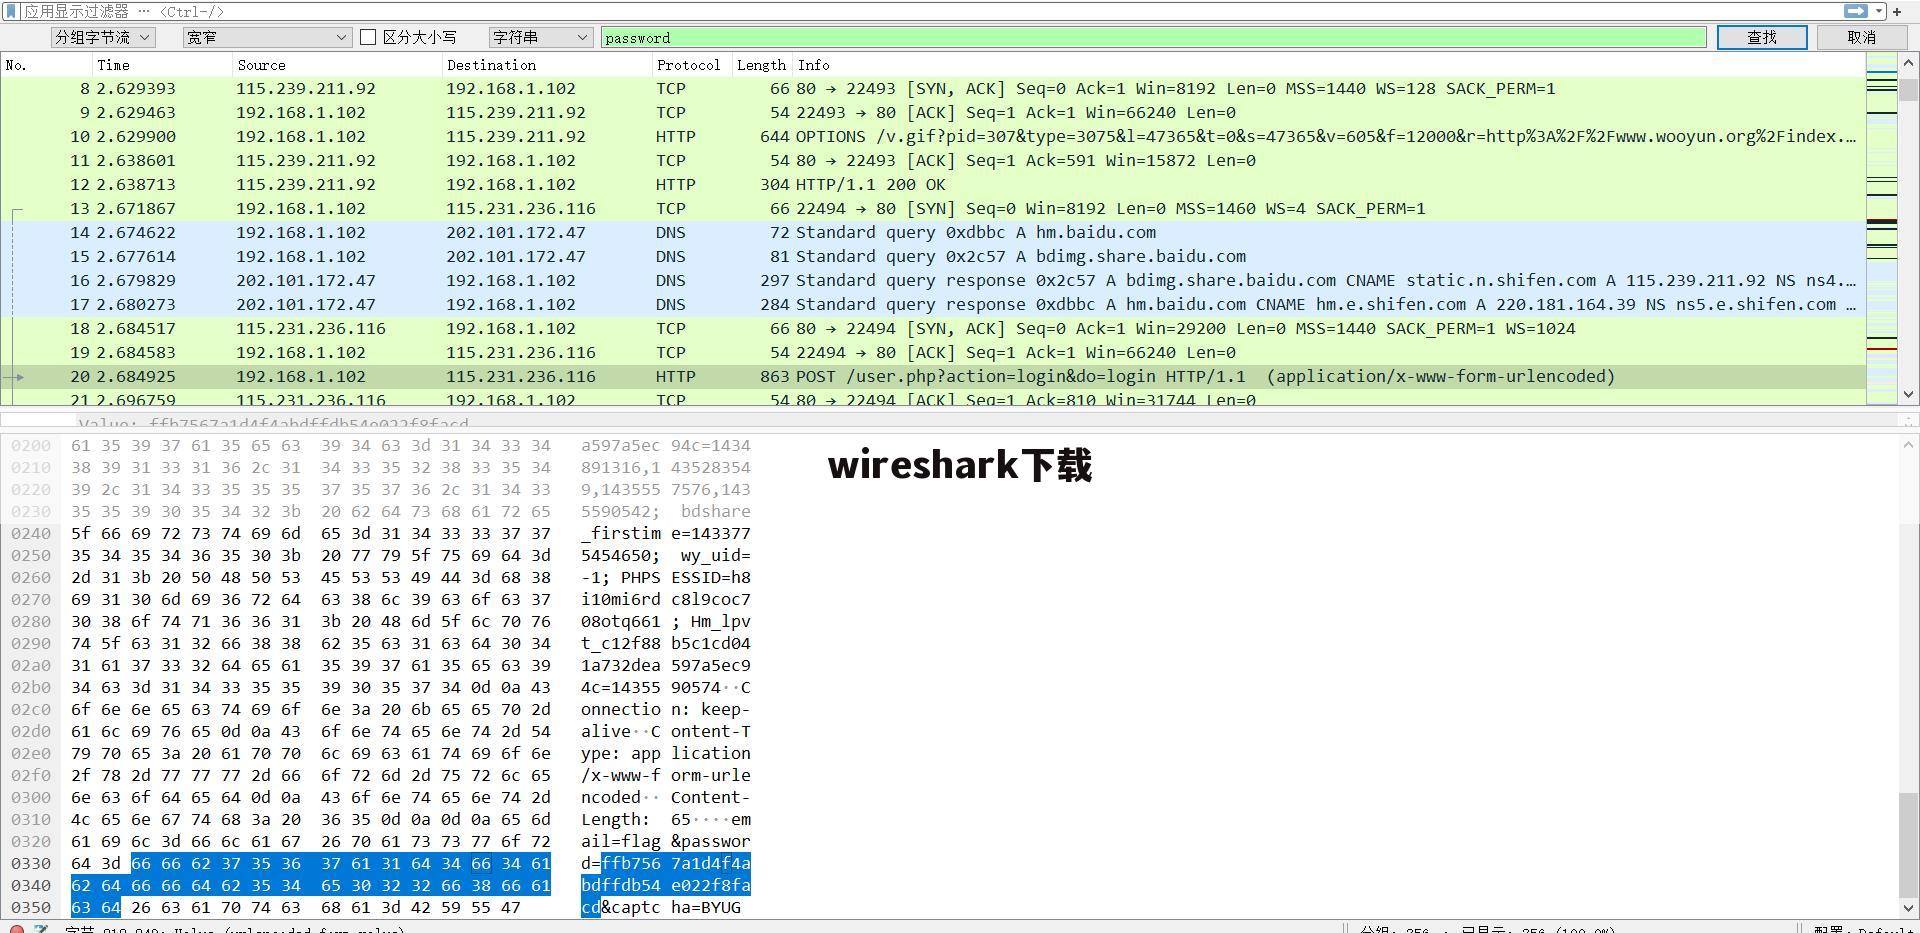Click the hex pane scroll up arrow
The image size is (1920, 933).
coord(1908,444)
